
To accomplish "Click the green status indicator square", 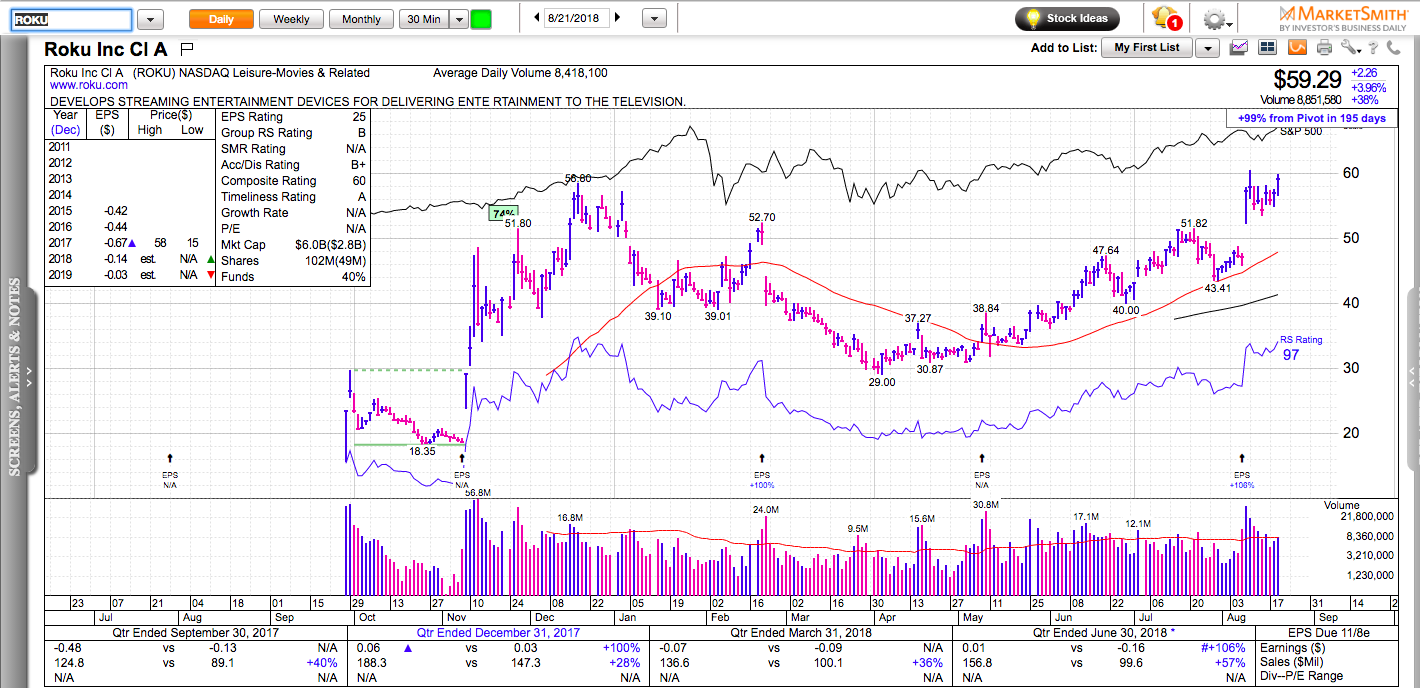I will (481, 19).
